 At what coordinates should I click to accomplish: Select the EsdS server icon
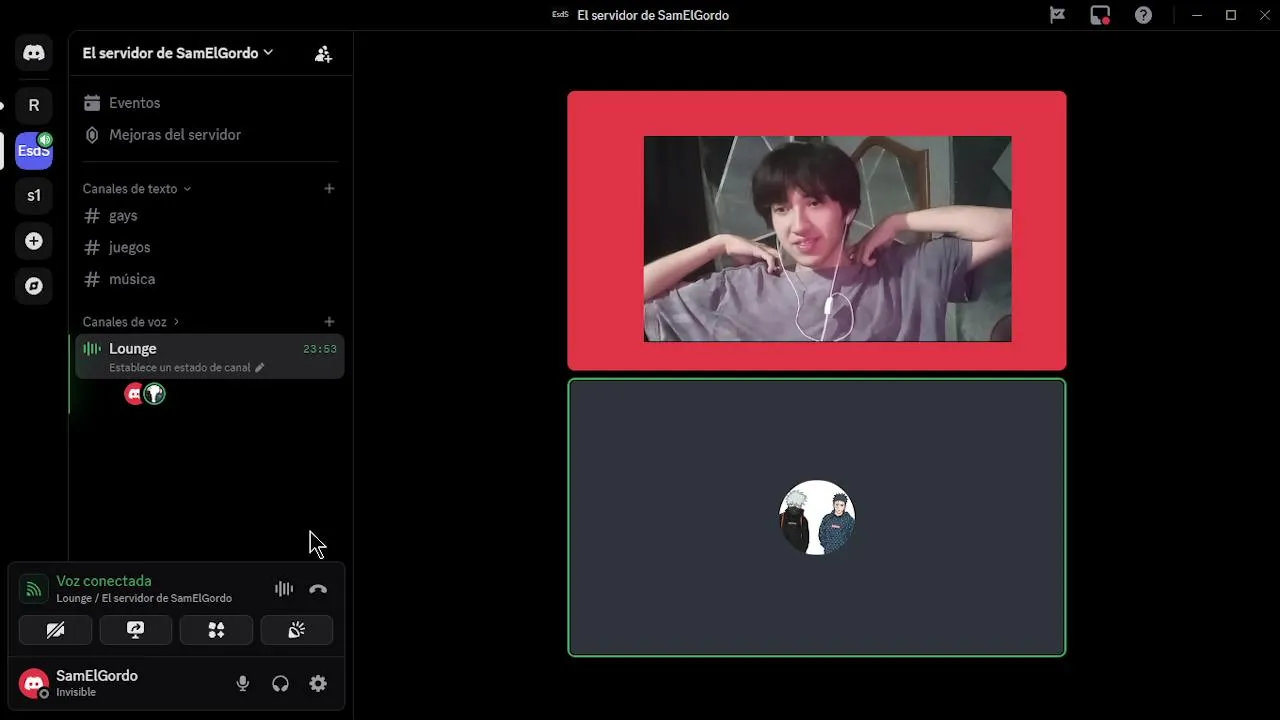pyautogui.click(x=34, y=151)
